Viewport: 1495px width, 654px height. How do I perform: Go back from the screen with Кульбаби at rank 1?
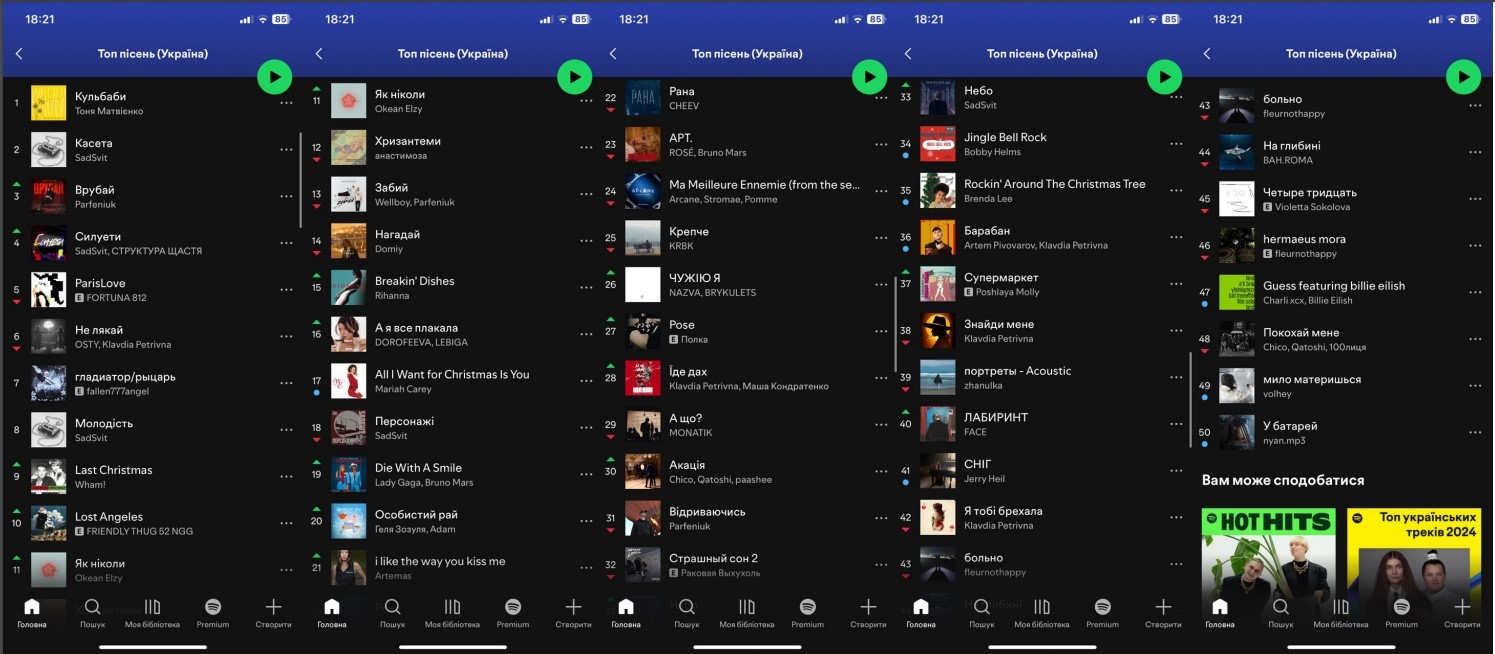click(x=19, y=54)
